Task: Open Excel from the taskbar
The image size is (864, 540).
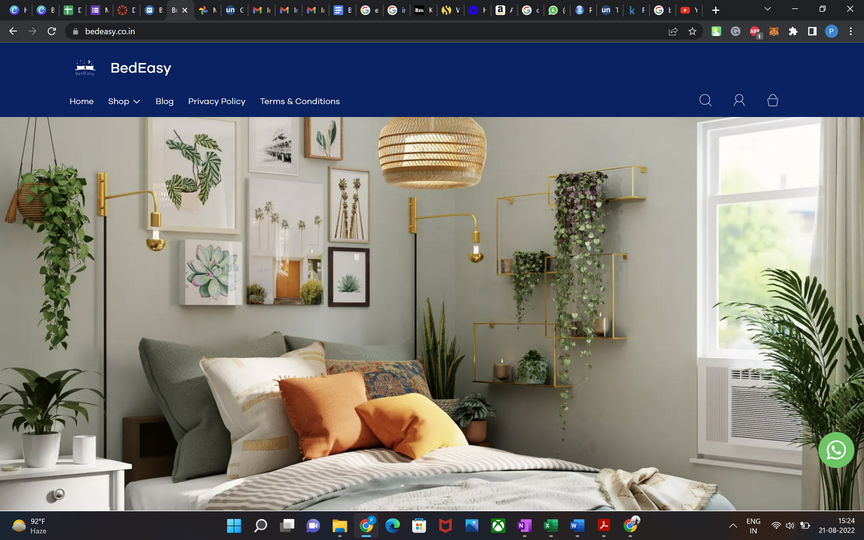Action: click(550, 526)
